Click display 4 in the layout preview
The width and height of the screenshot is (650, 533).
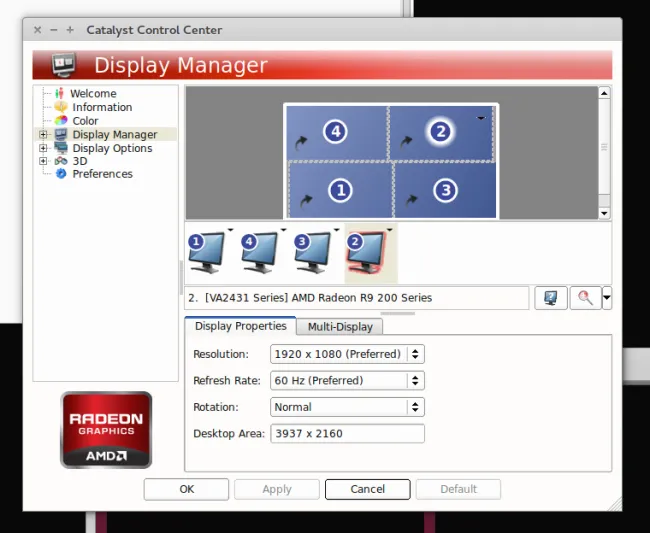[x=337, y=133]
